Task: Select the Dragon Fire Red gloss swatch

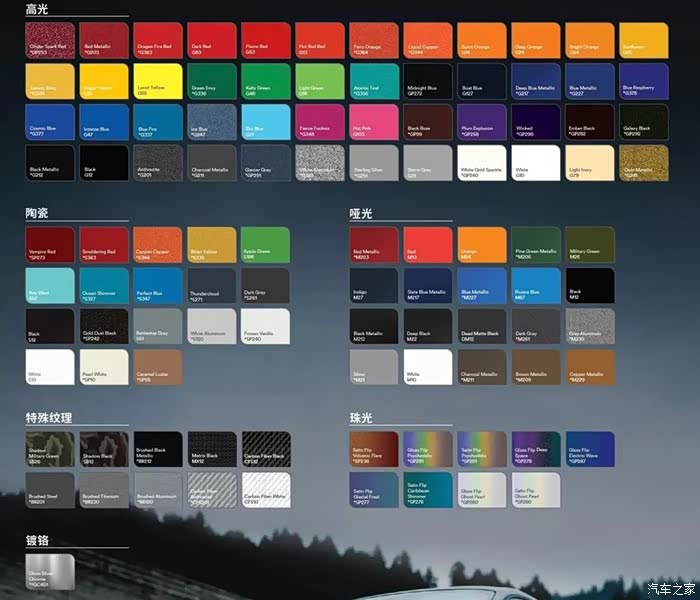Action: point(159,40)
